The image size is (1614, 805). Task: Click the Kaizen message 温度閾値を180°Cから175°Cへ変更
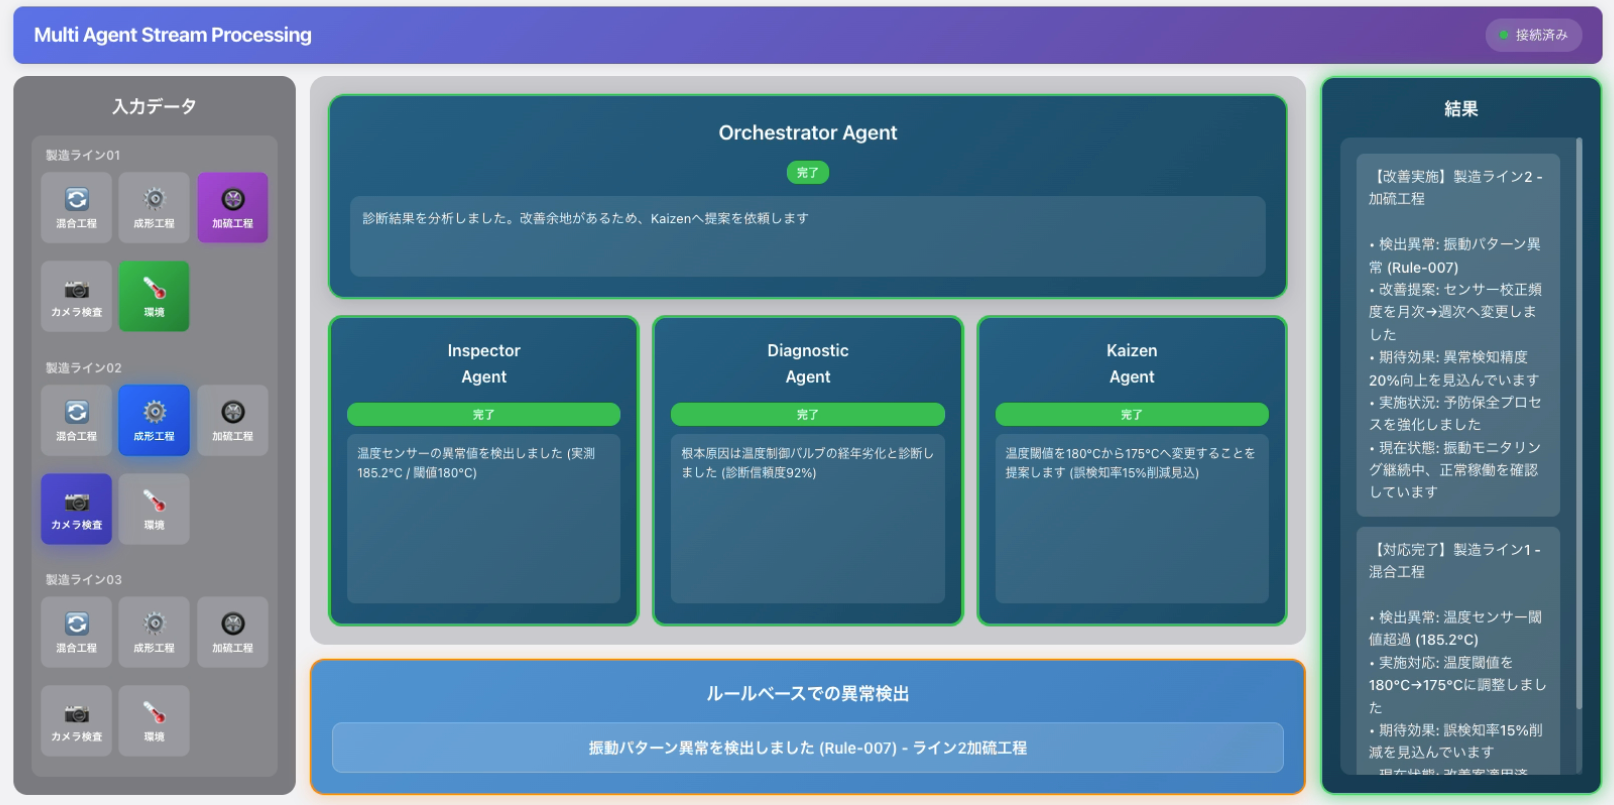pos(1131,463)
